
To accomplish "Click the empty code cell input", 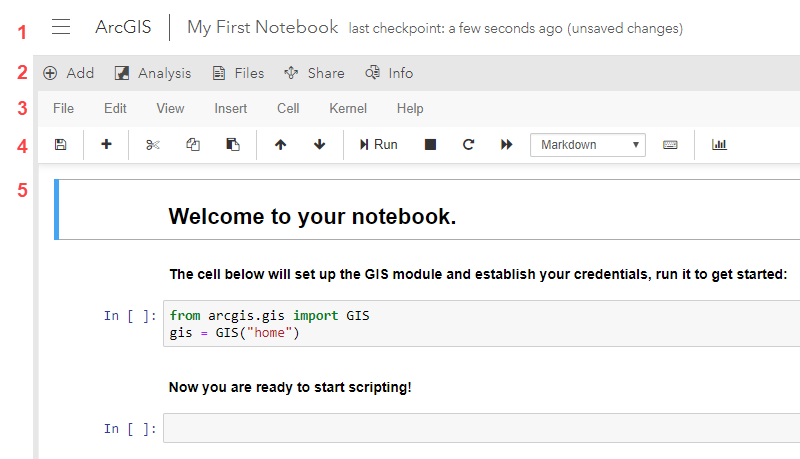I will pos(480,428).
